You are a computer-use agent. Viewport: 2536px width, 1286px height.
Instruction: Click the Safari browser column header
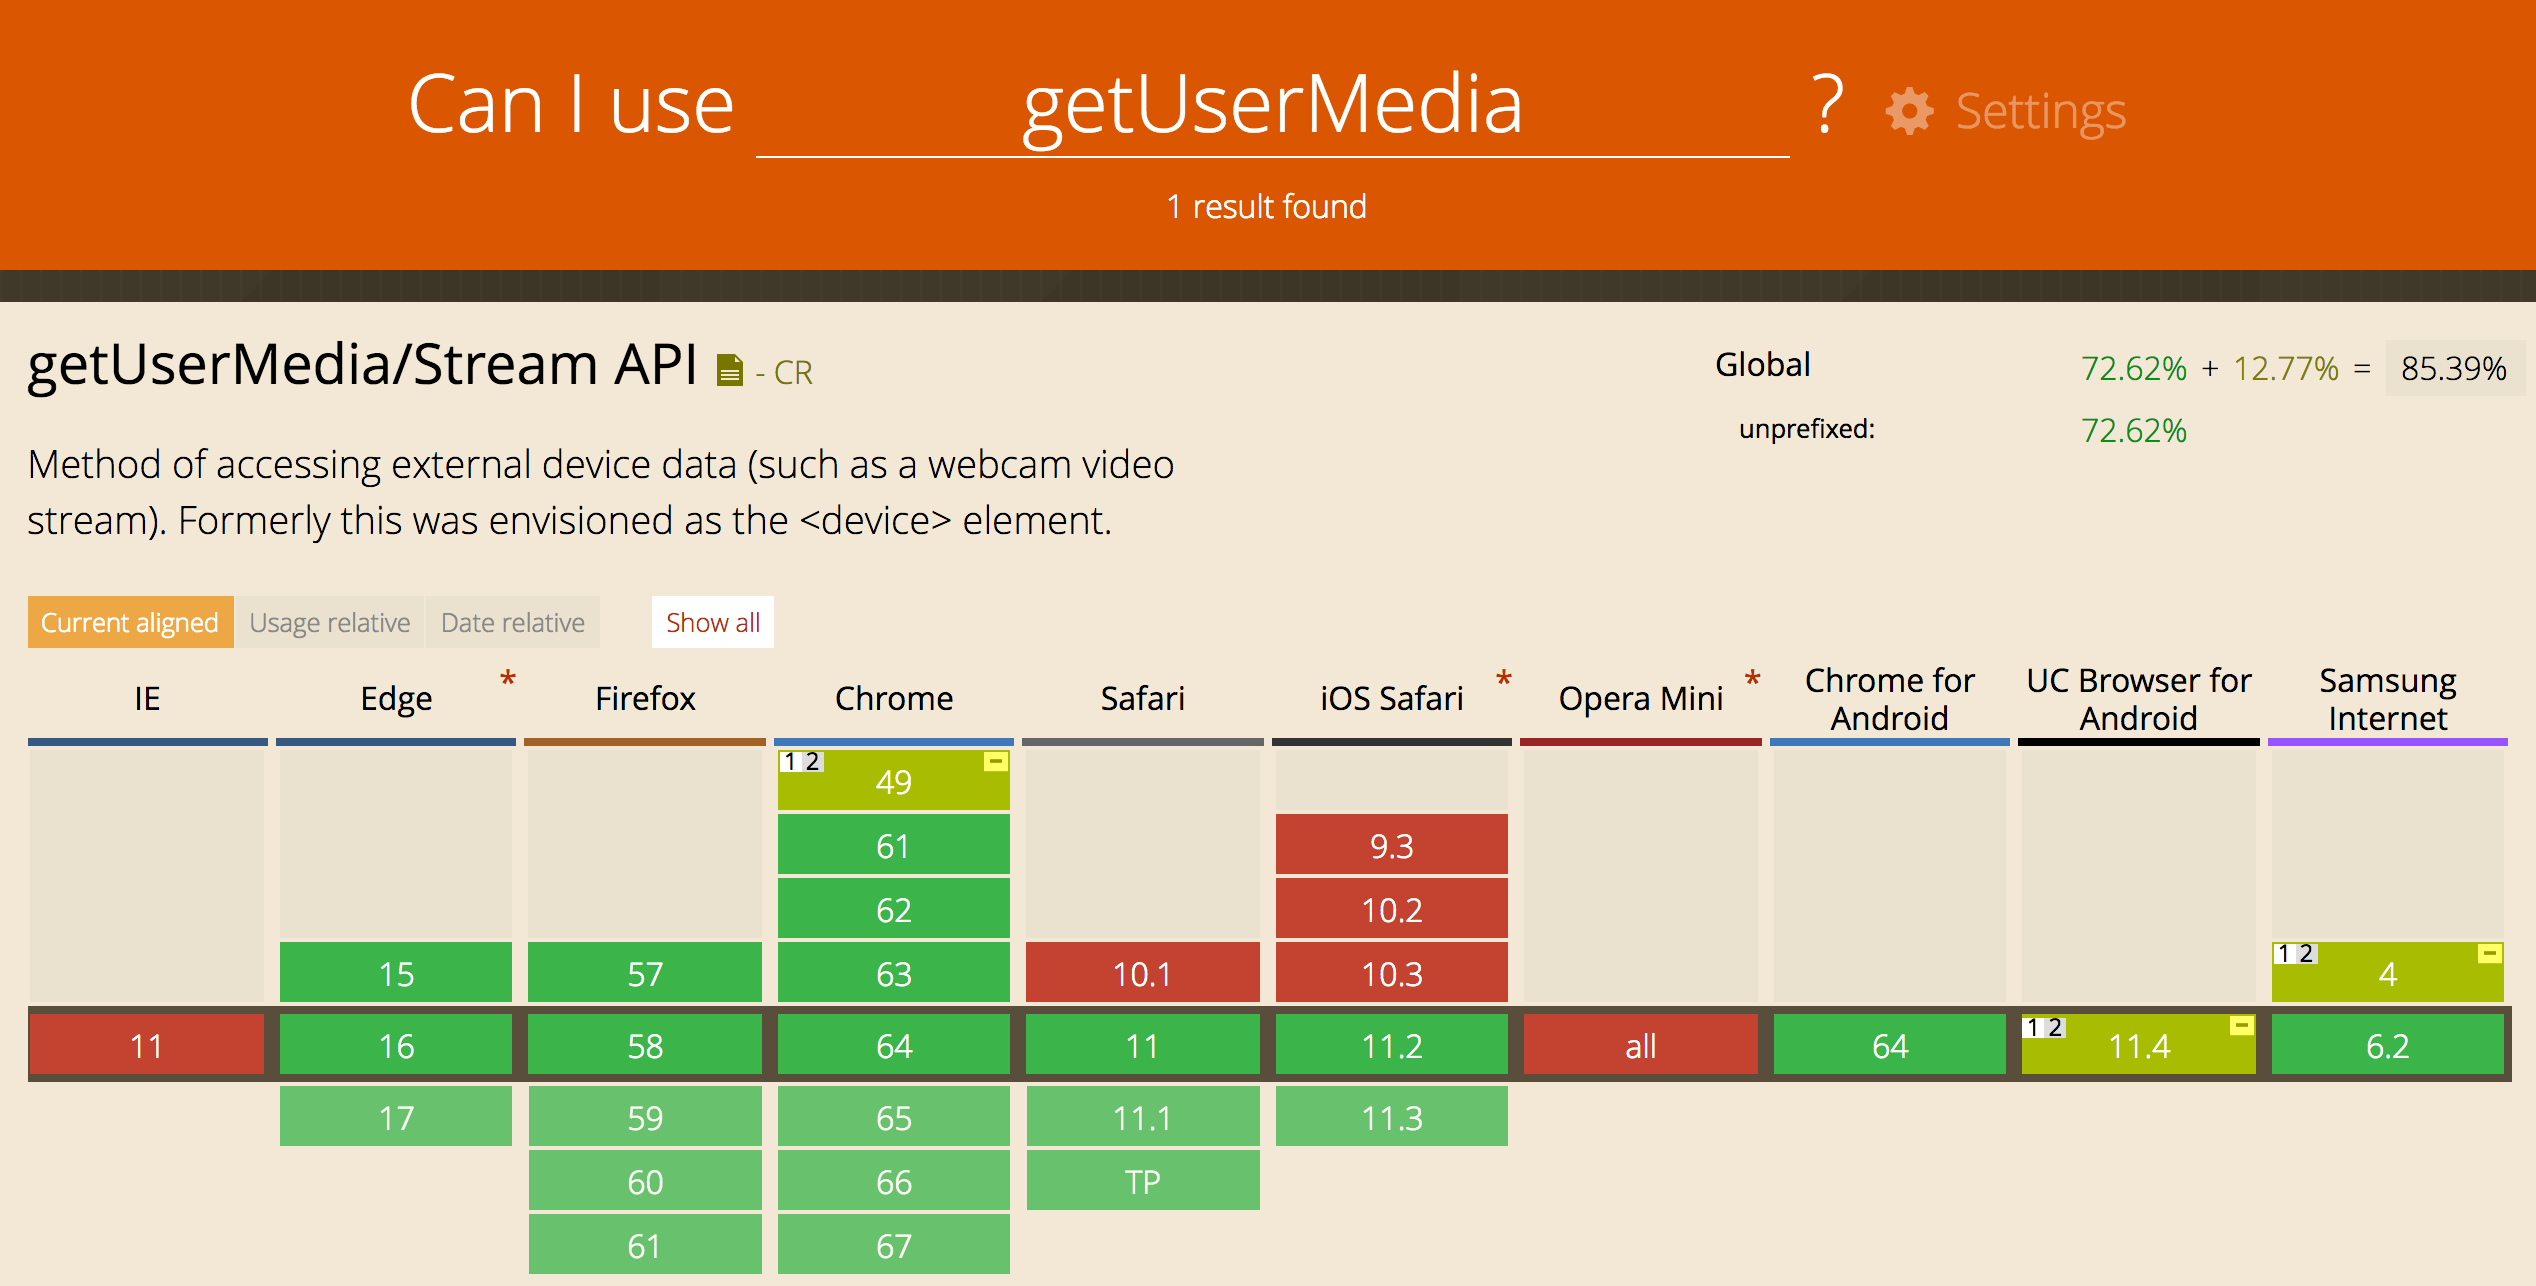(1143, 698)
